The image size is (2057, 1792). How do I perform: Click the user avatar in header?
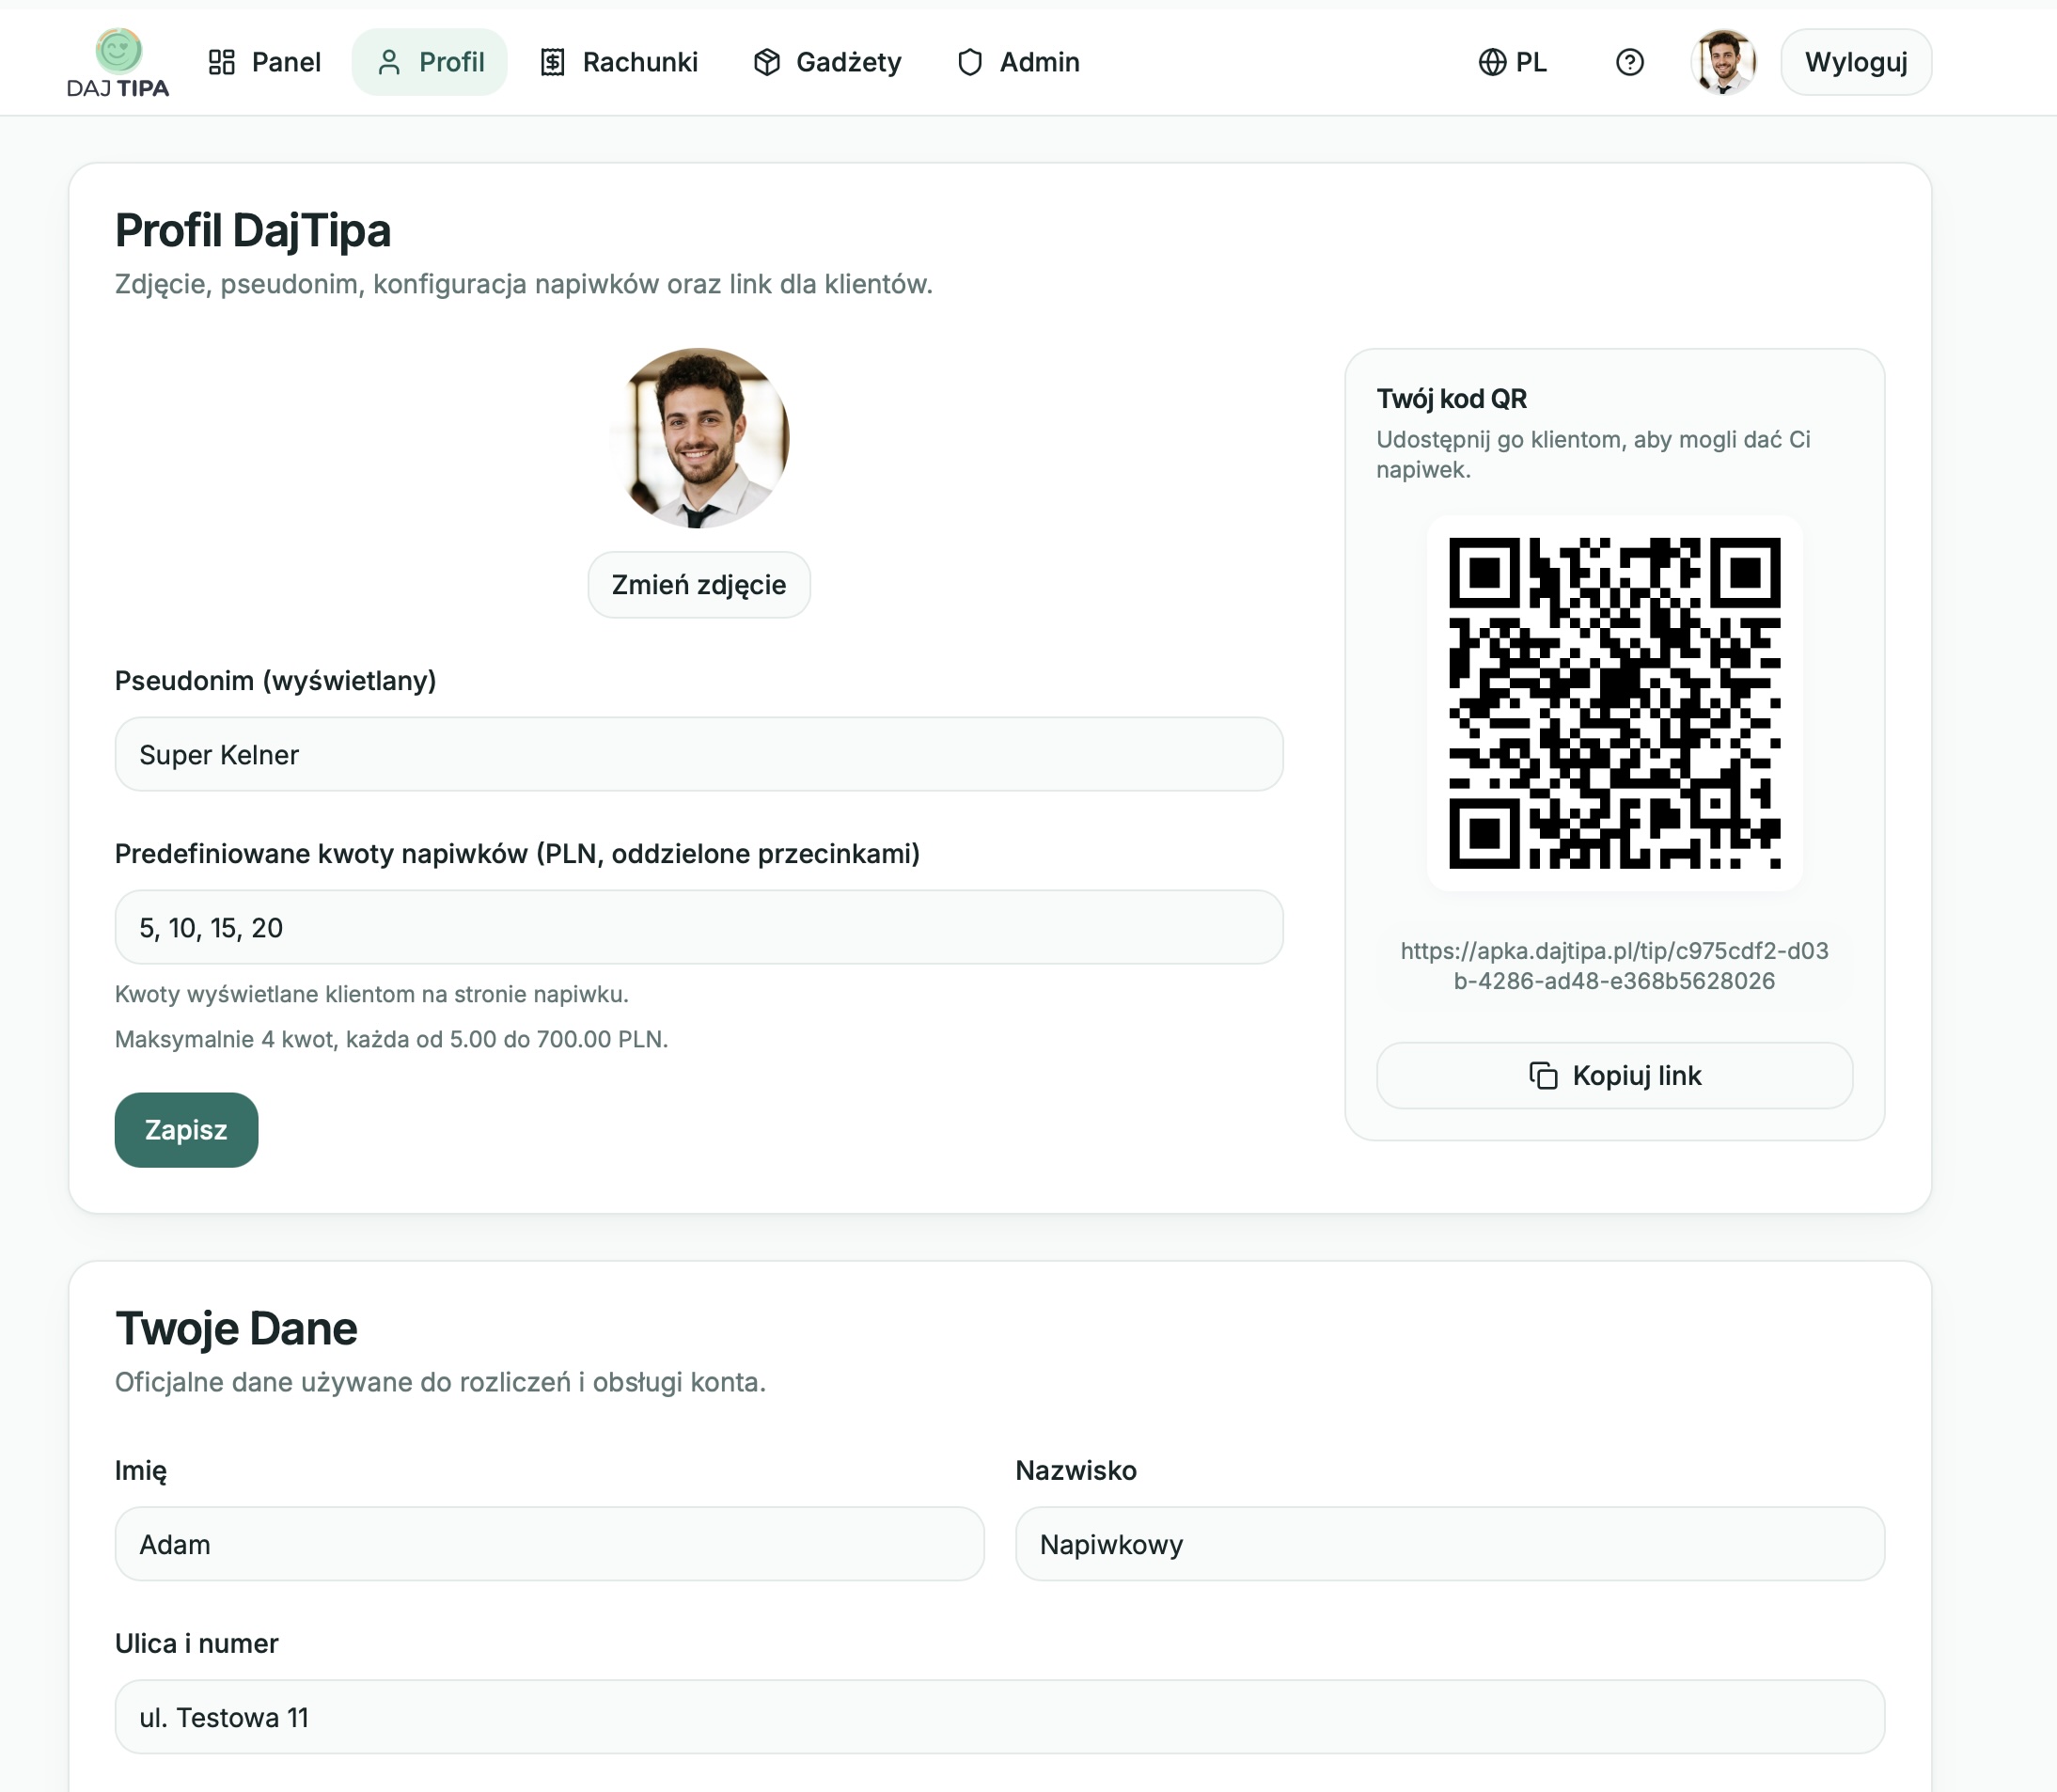(x=1723, y=62)
